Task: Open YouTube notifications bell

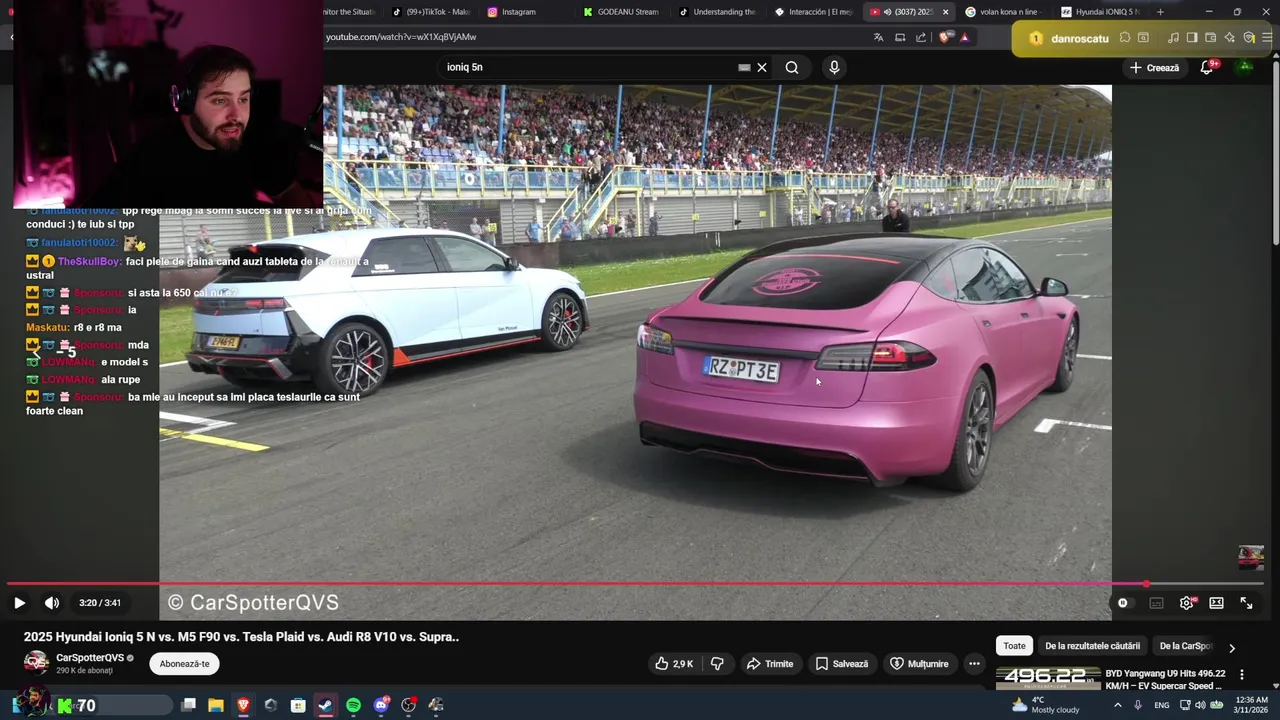Action: 1207,67
